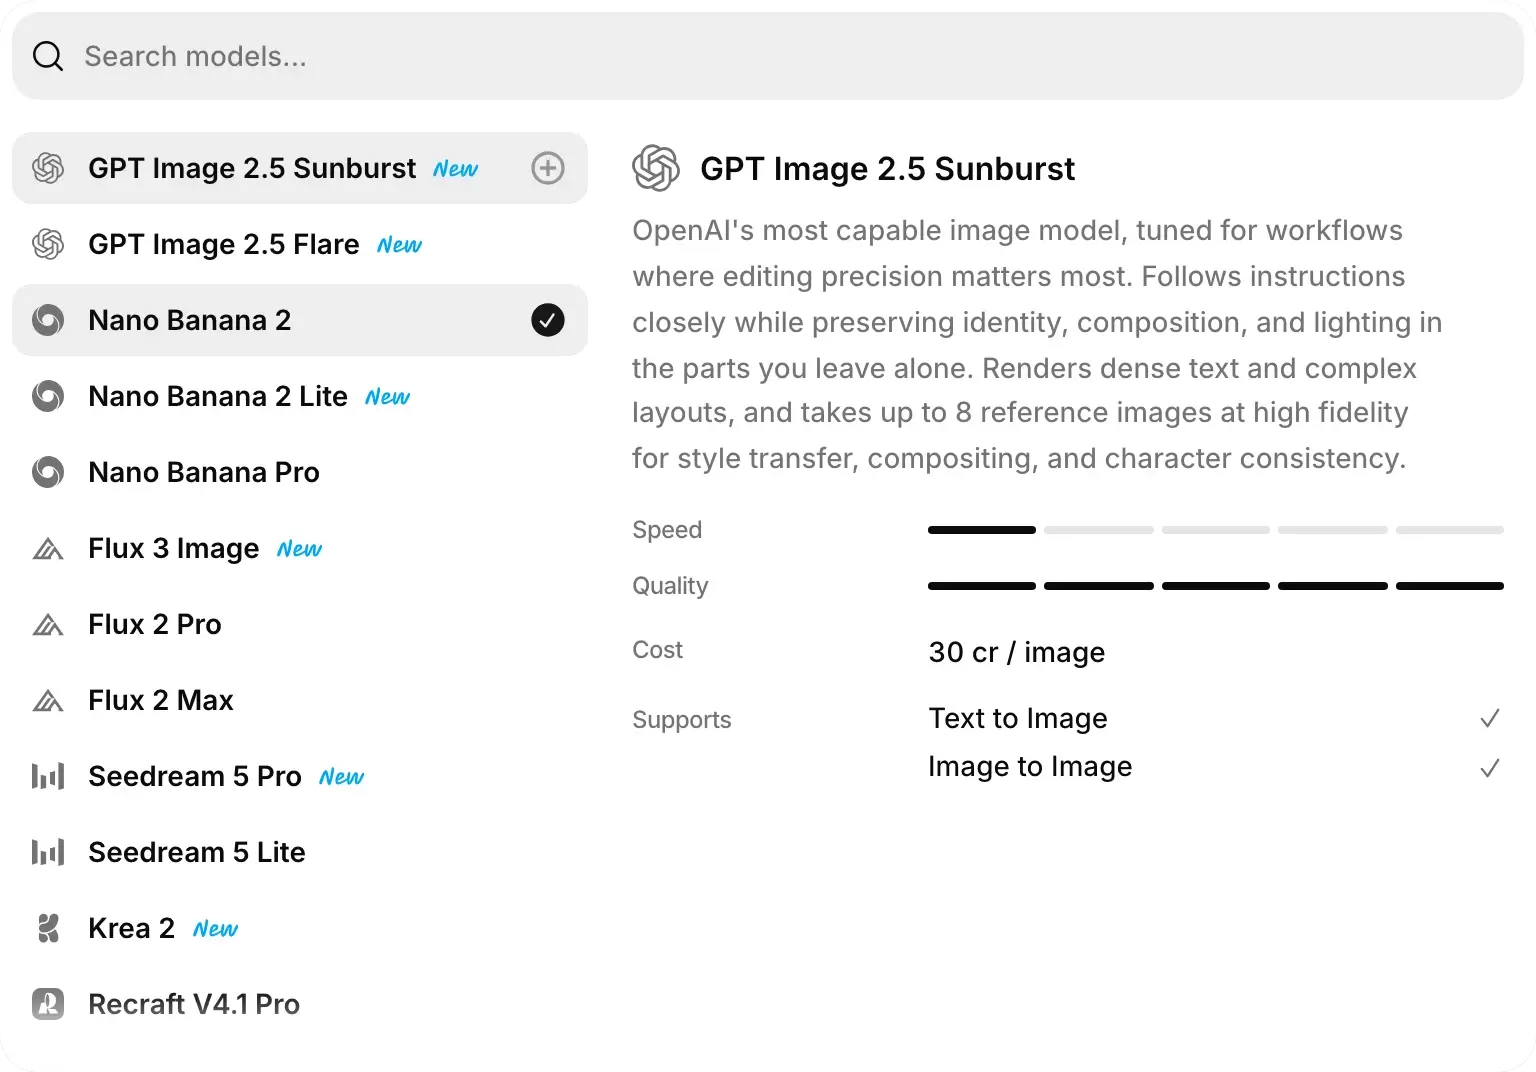Pick the Flux 3 Image model
Image resolution: width=1536 pixels, height=1072 pixels.
[x=300, y=548]
